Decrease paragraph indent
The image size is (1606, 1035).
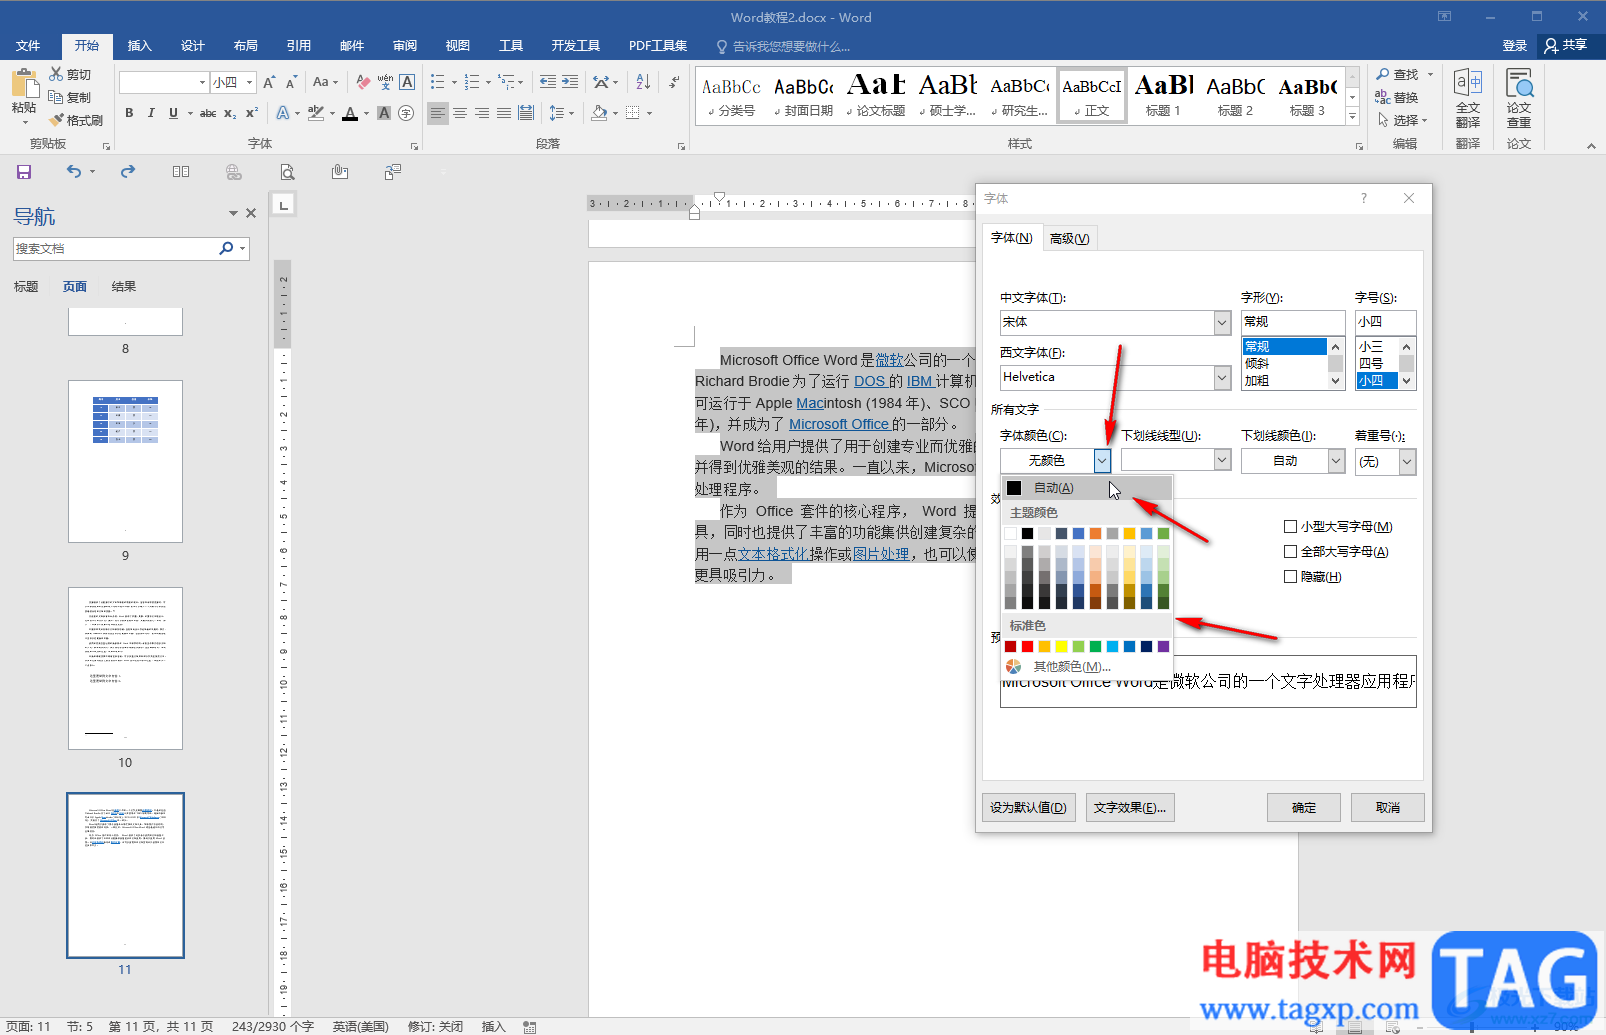coord(548,82)
